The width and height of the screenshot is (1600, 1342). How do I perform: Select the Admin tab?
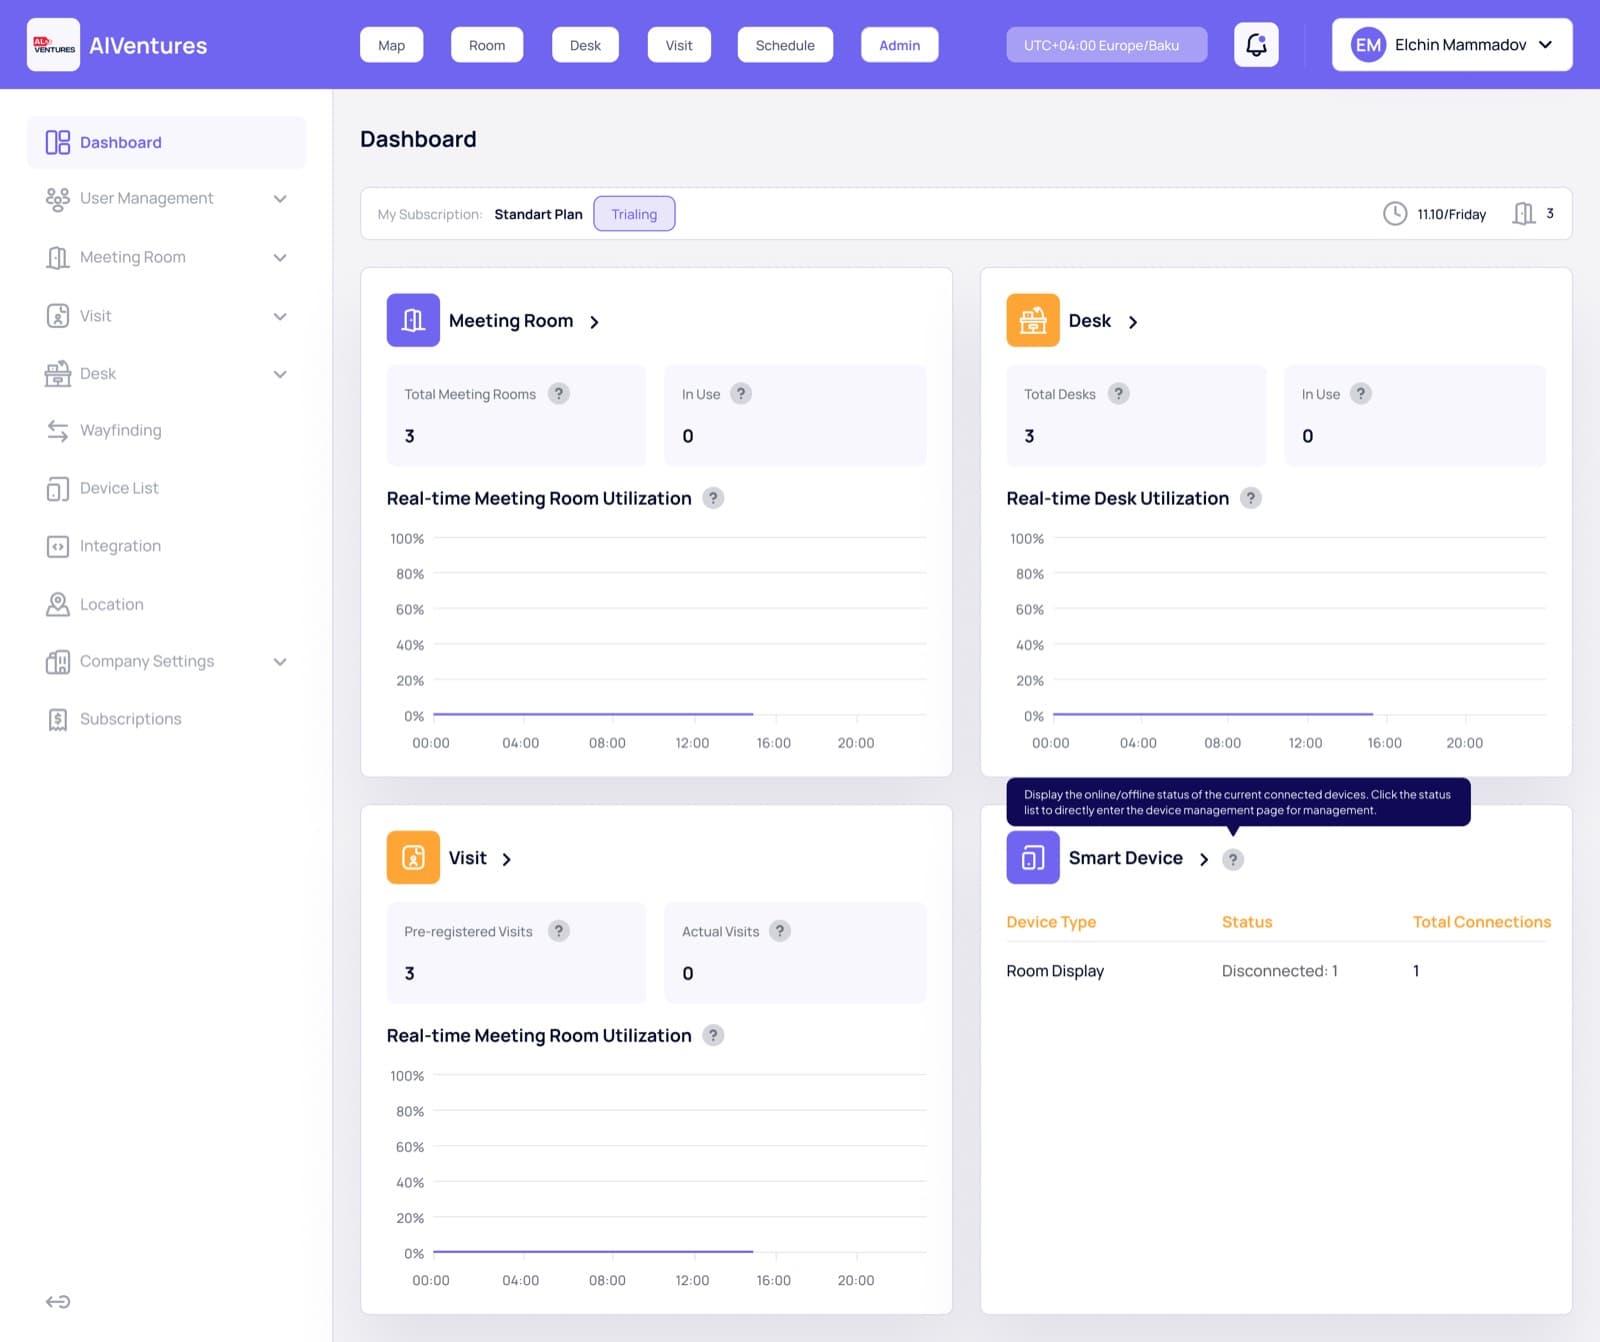pos(899,45)
